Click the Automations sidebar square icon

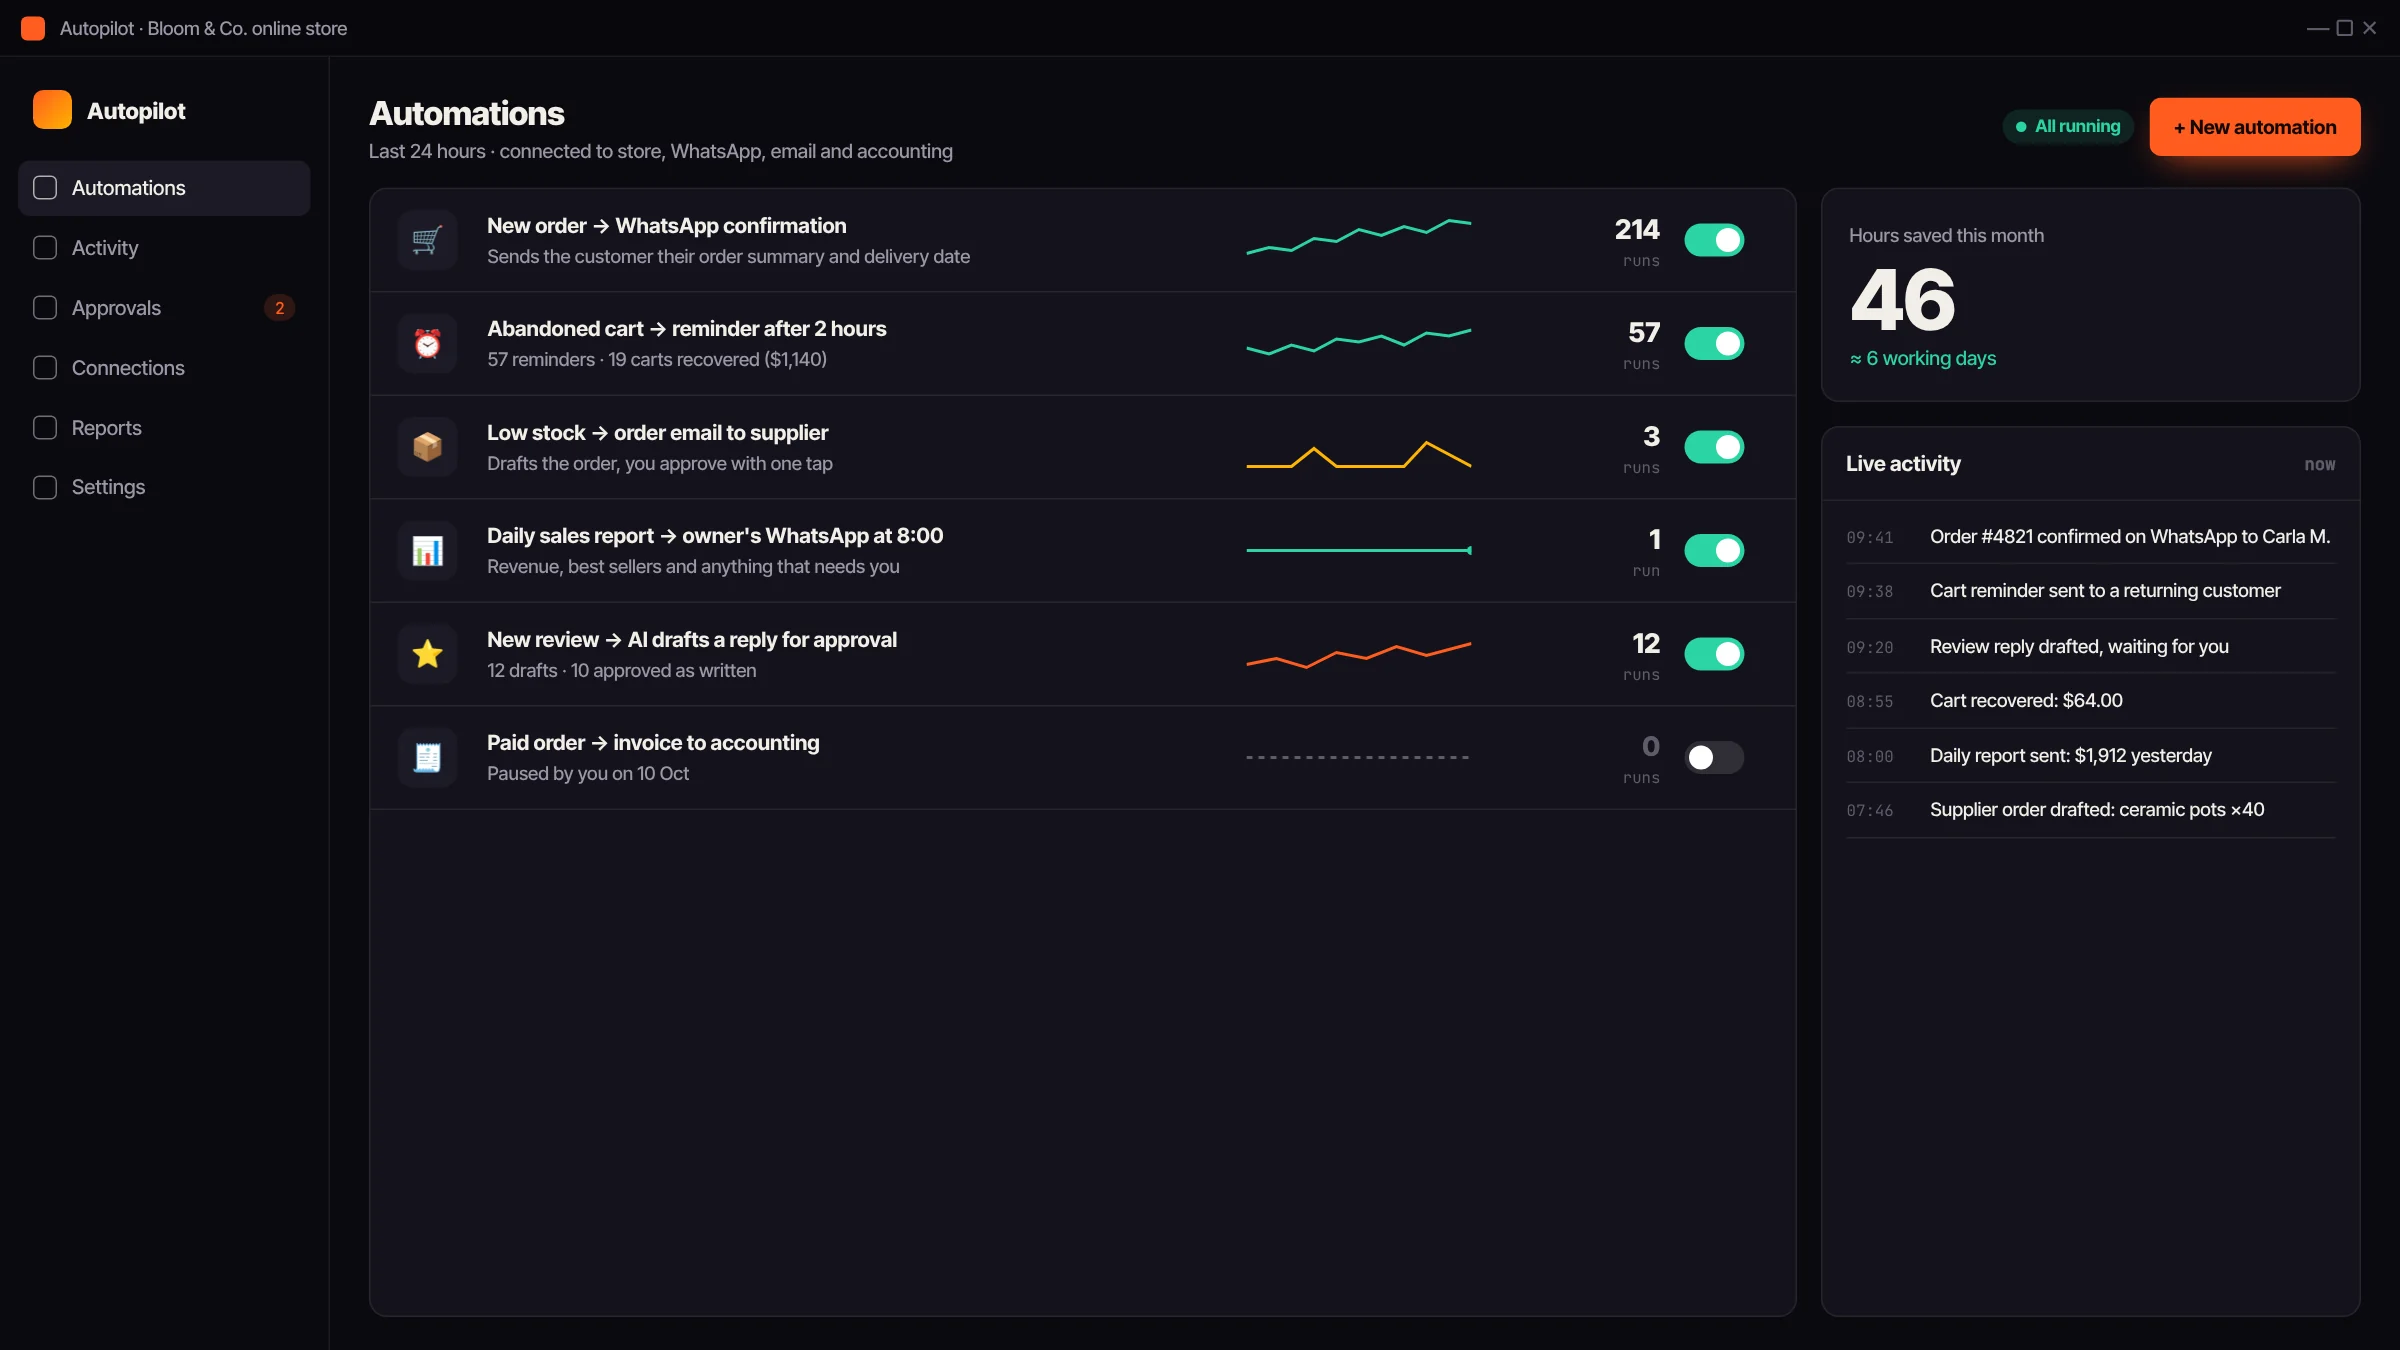[45, 188]
